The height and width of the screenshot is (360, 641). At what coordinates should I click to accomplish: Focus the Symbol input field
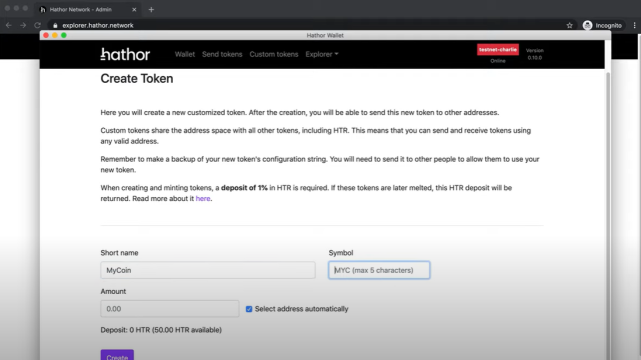pos(379,270)
